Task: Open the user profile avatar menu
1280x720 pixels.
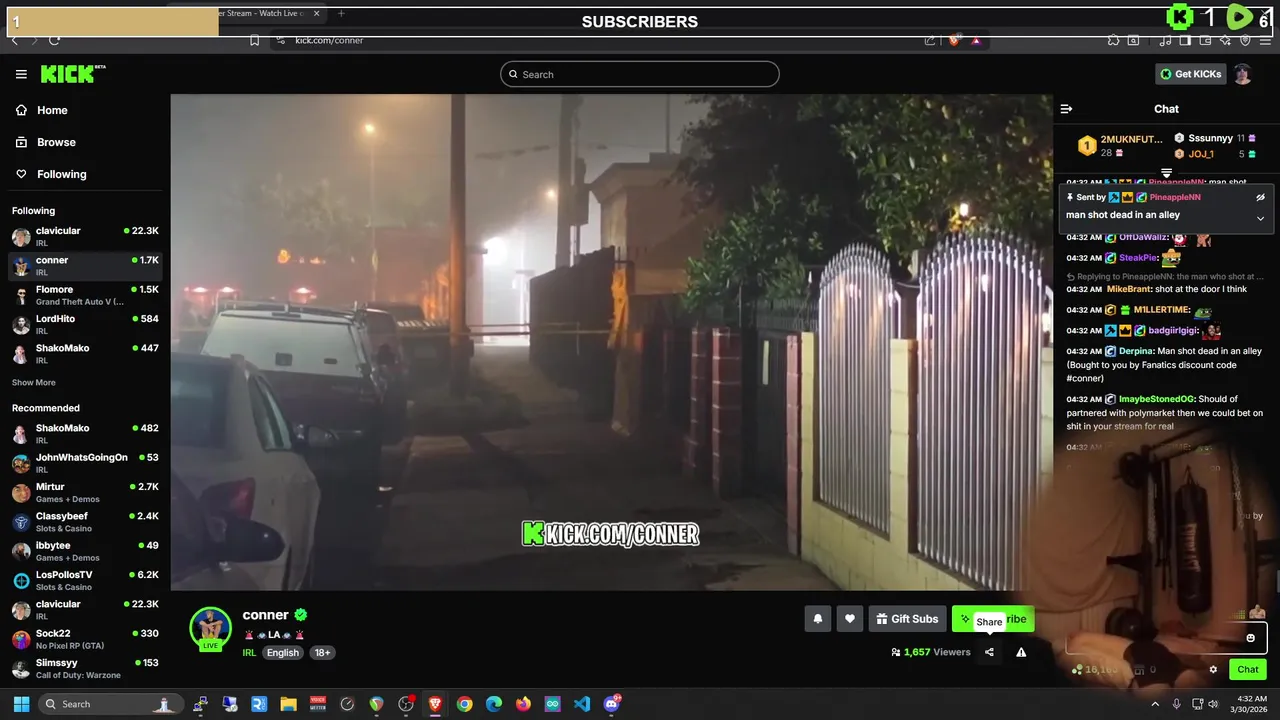Action: point(1242,74)
